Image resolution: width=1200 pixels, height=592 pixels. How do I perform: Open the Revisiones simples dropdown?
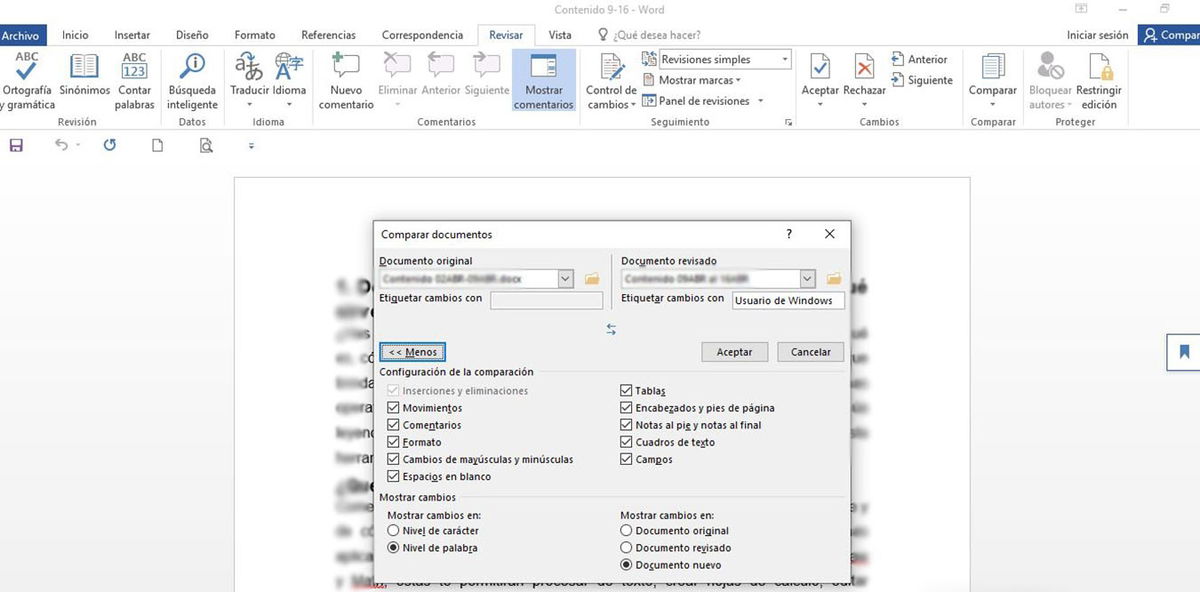(782, 58)
